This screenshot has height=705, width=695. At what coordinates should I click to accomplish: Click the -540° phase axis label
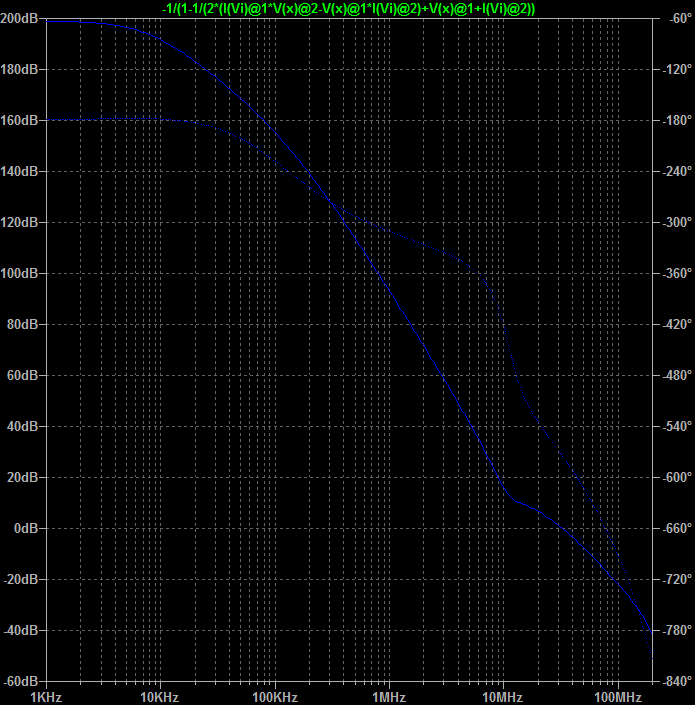pyautogui.click(x=677, y=426)
